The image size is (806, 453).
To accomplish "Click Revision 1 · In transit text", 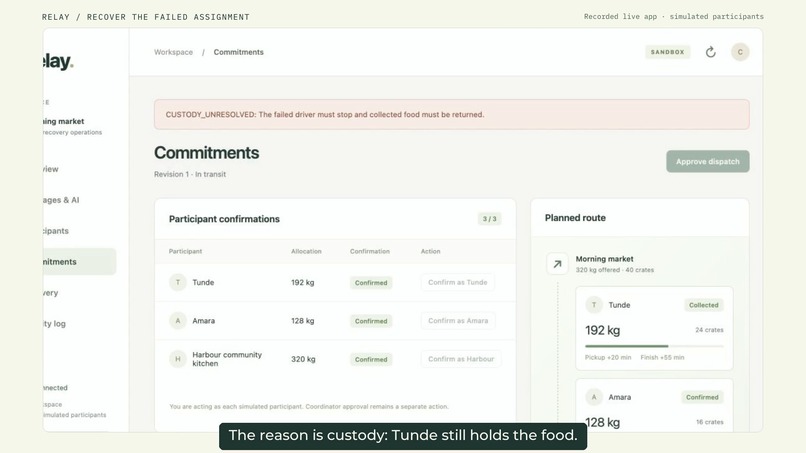I will click(190, 174).
